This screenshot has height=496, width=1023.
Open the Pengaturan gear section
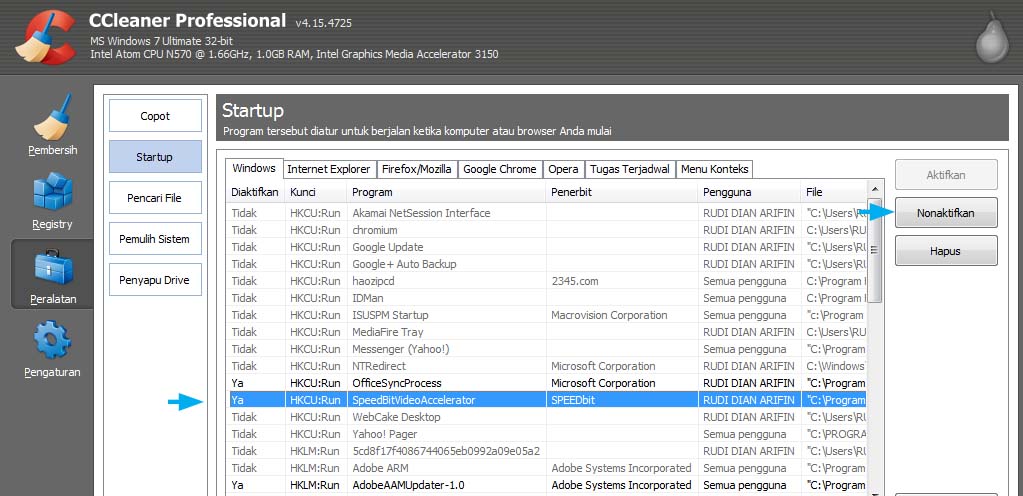tap(52, 350)
